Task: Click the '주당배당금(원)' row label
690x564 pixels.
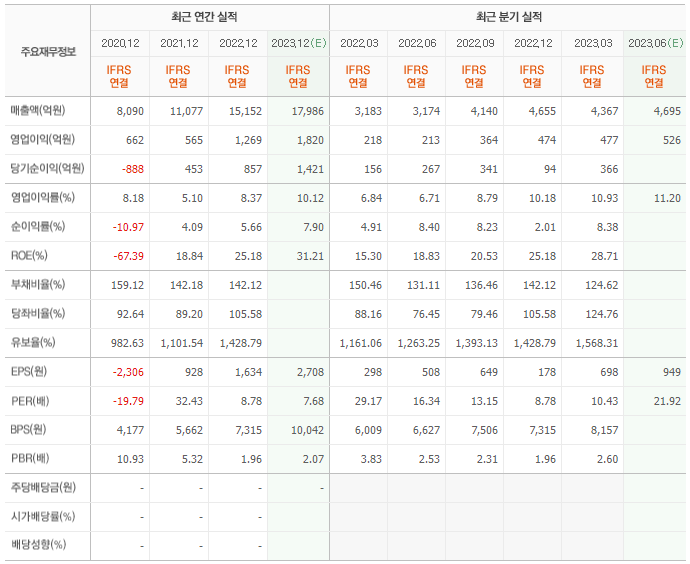Action: [43, 487]
